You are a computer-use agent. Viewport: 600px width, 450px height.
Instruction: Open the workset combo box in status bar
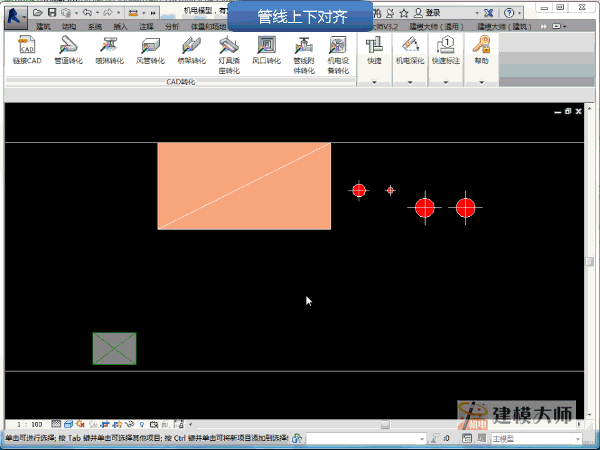[366, 439]
